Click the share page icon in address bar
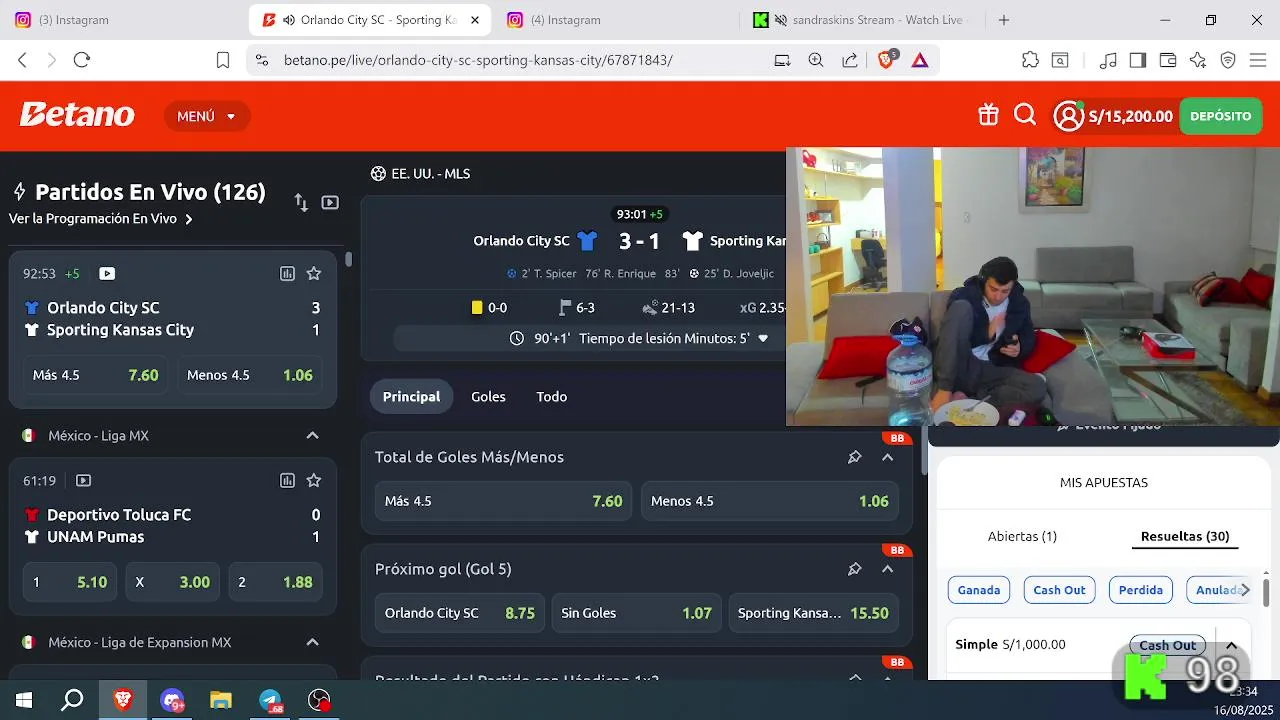 (x=850, y=60)
